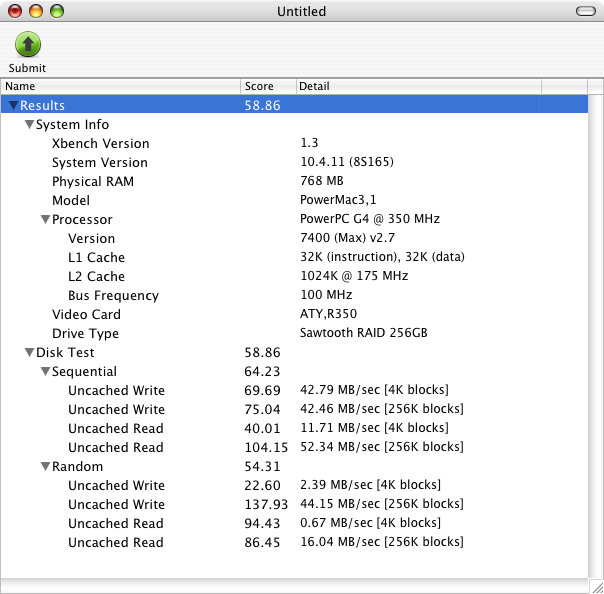Click the Xbench version value 1.3
The height and width of the screenshot is (594, 604).
click(x=309, y=143)
